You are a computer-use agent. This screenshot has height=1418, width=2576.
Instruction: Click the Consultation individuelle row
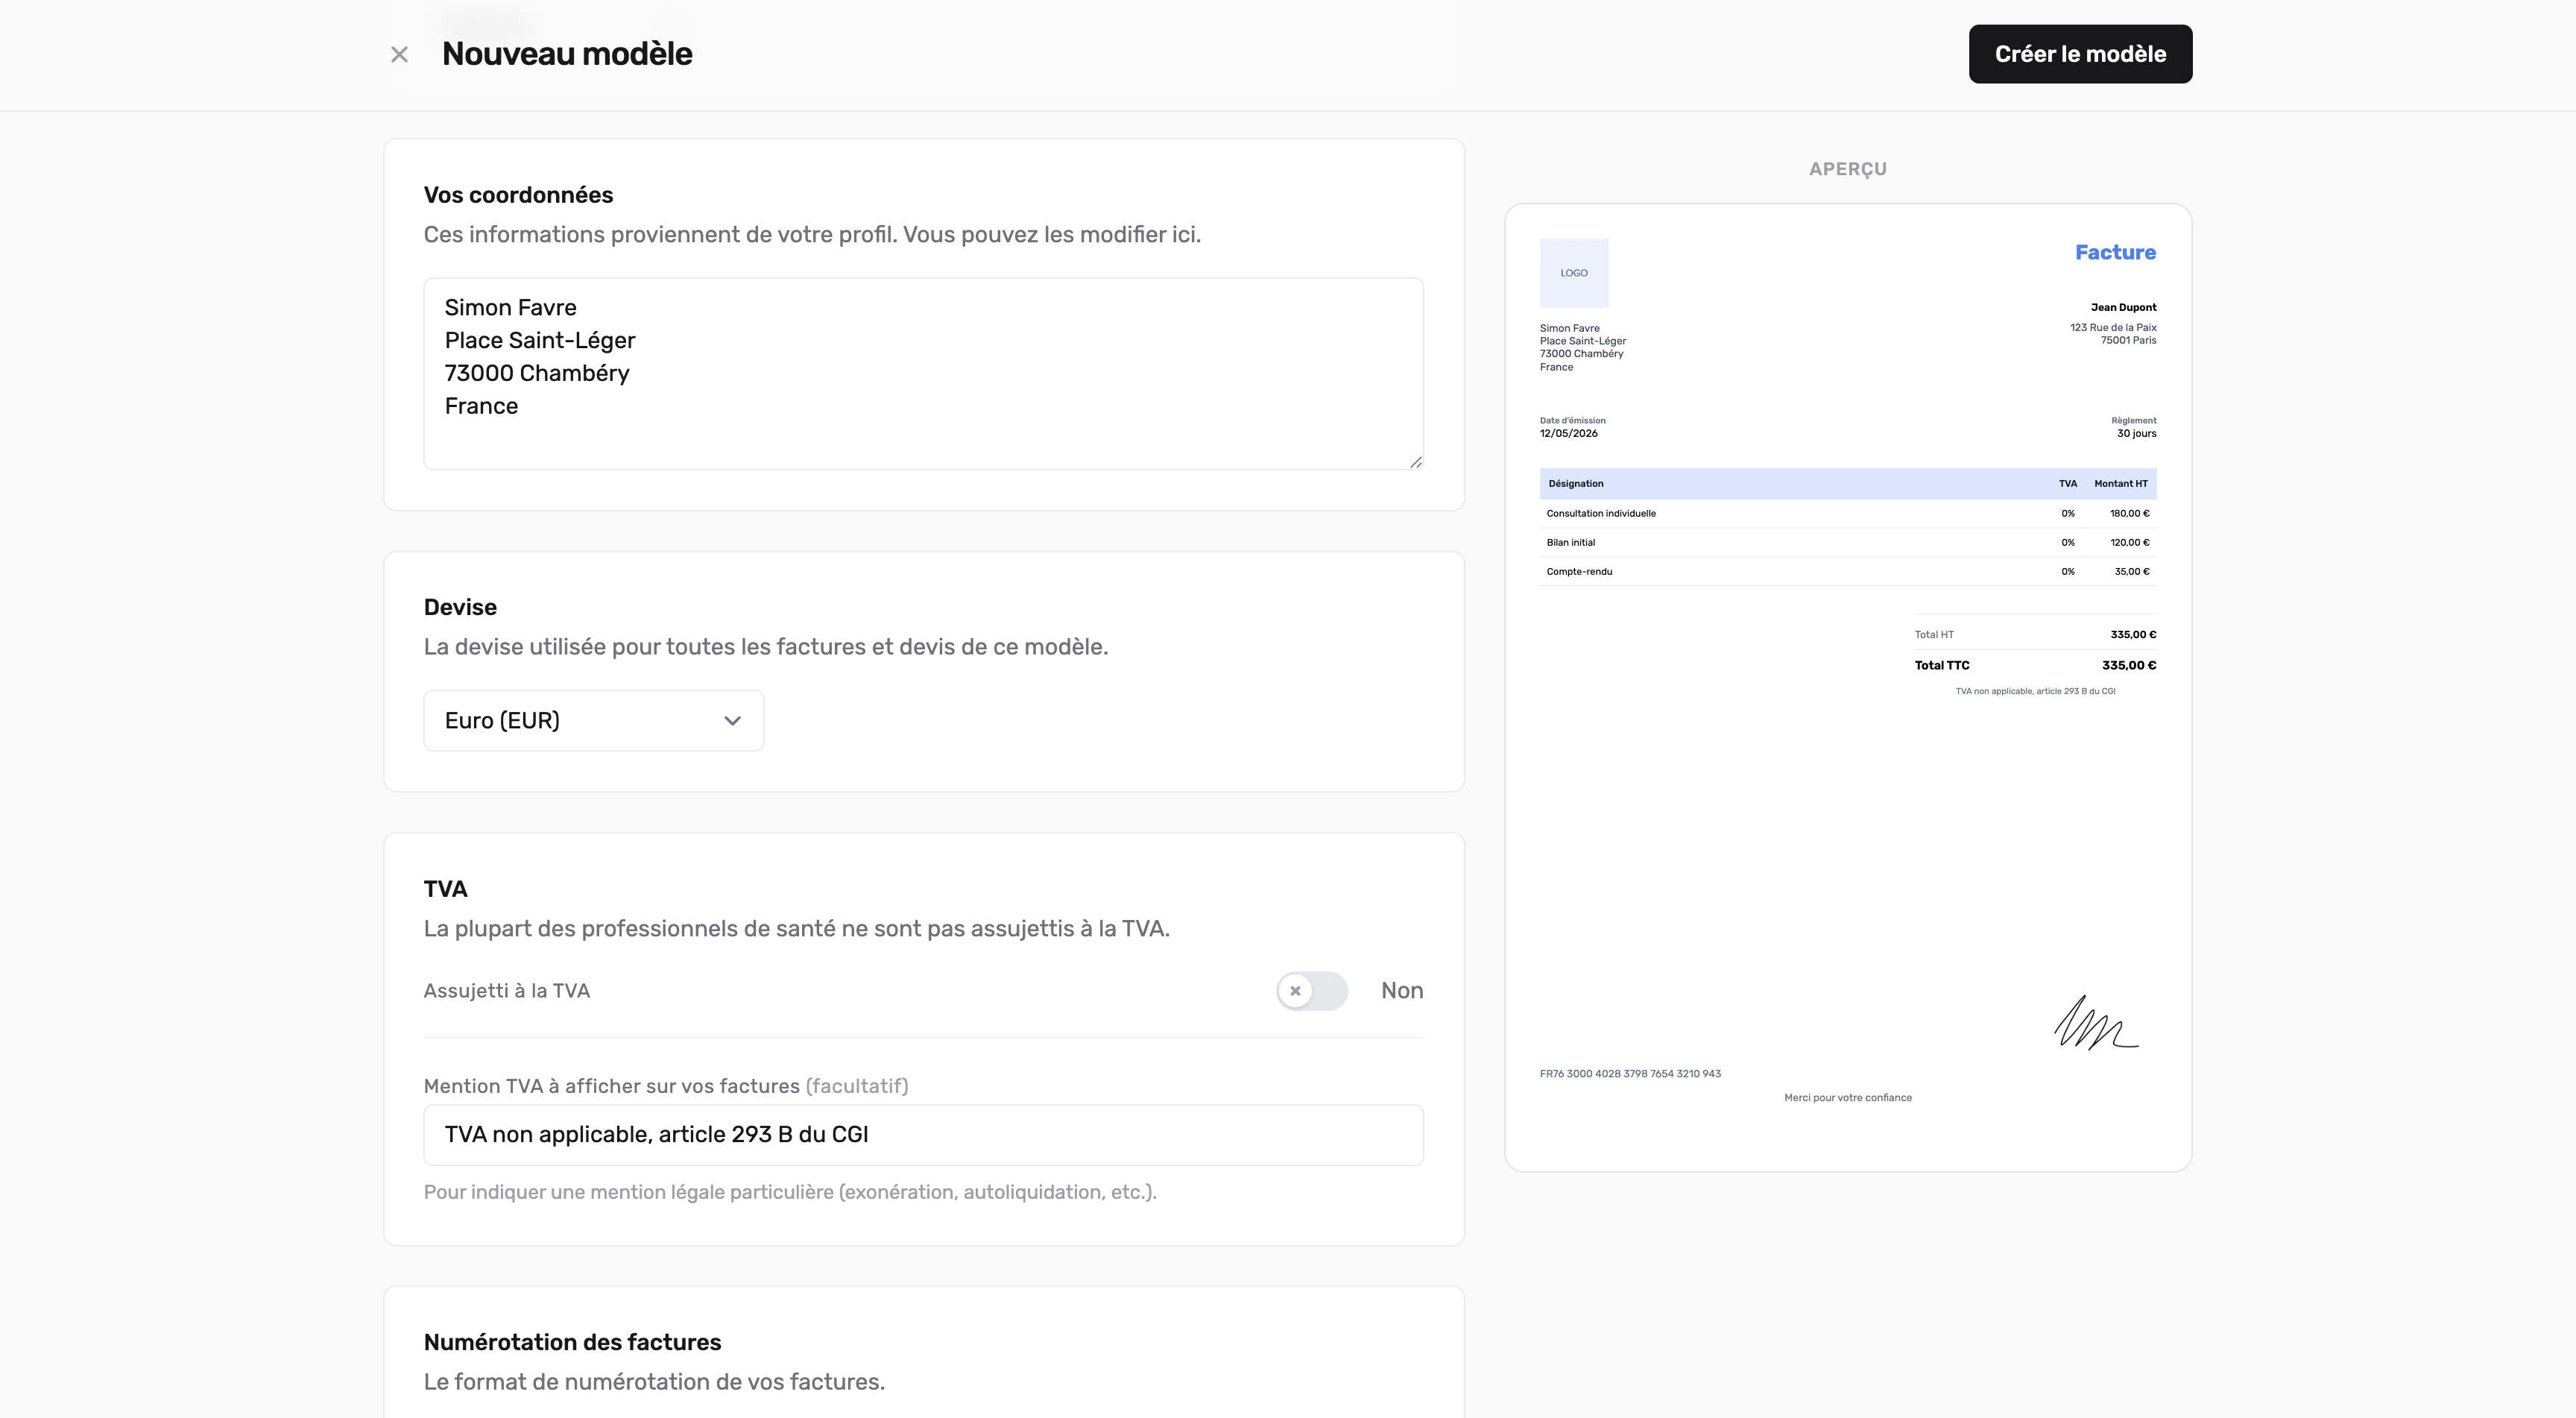(x=1847, y=513)
